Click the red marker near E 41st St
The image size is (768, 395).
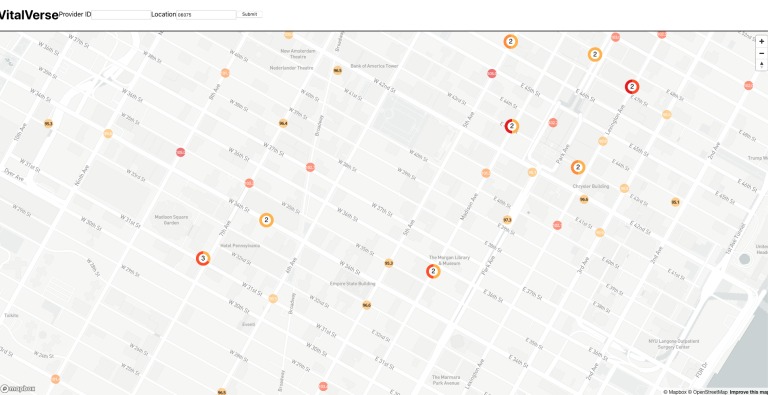[557, 225]
